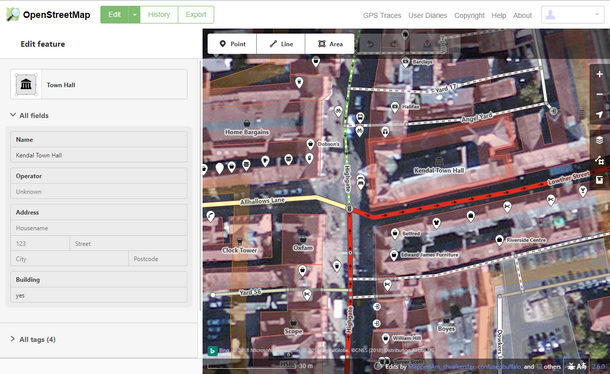Click the Clock Tower building icon
Image resolution: width=610 pixels, height=374 pixels.
(x=240, y=241)
